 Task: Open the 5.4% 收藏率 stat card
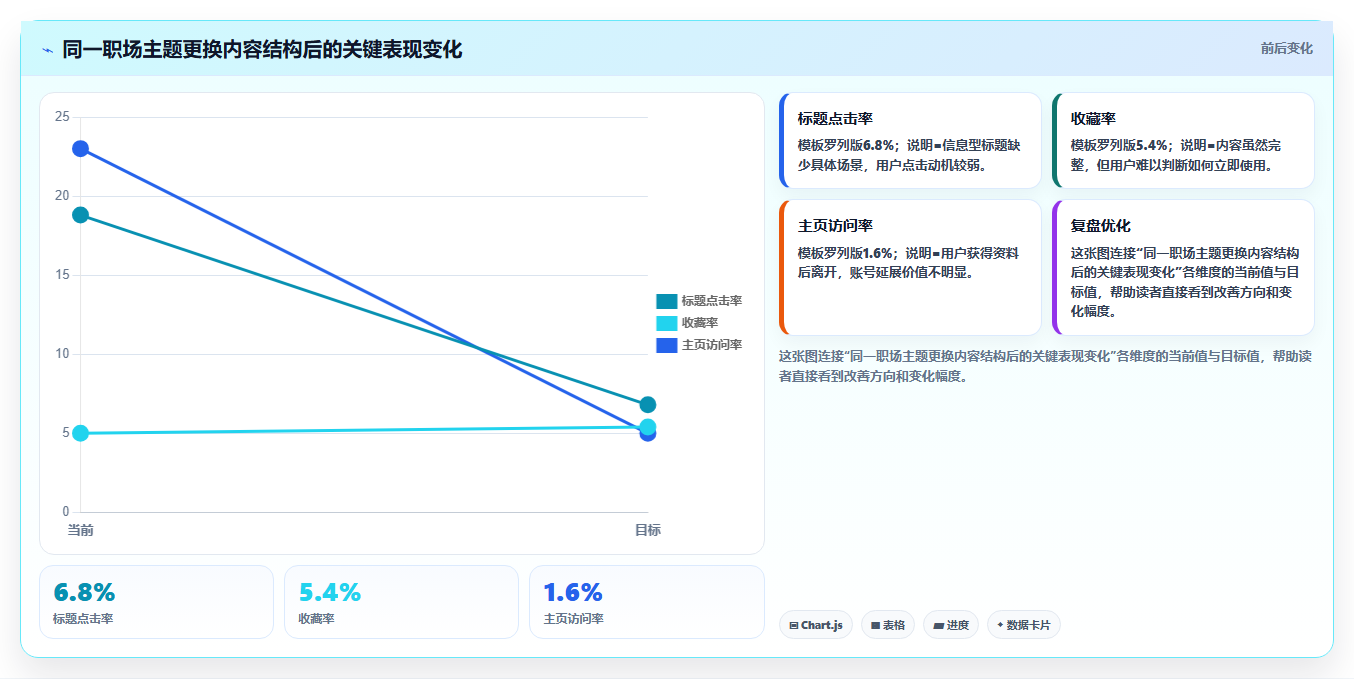click(401, 602)
